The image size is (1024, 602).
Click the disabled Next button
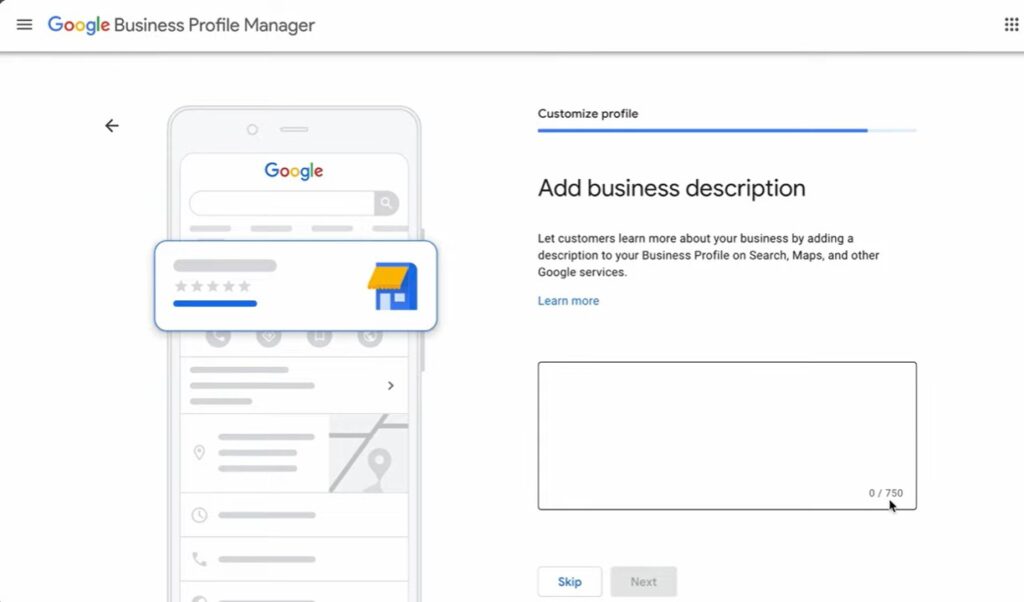(643, 581)
